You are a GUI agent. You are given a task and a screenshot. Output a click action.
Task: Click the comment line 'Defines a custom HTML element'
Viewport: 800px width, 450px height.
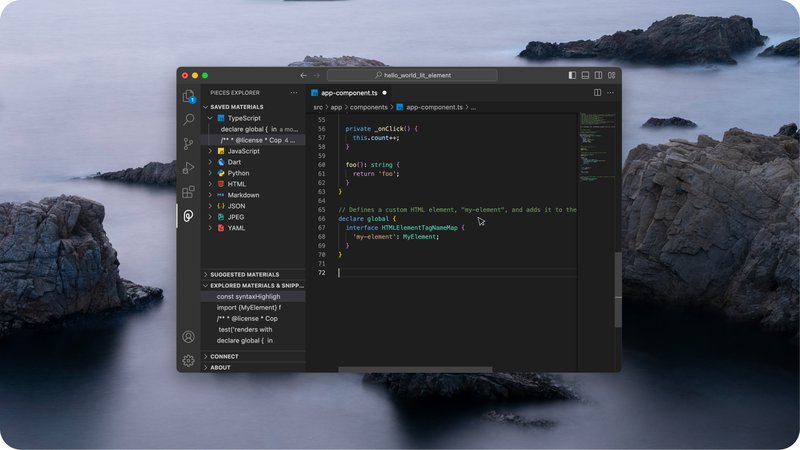tap(458, 210)
